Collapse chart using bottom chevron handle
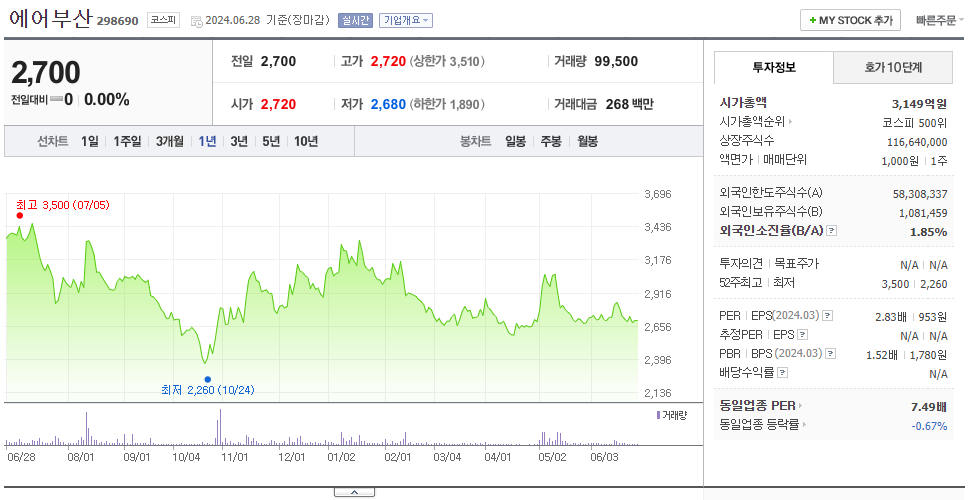The width and height of the screenshot is (968, 500). pyautogui.click(x=354, y=493)
